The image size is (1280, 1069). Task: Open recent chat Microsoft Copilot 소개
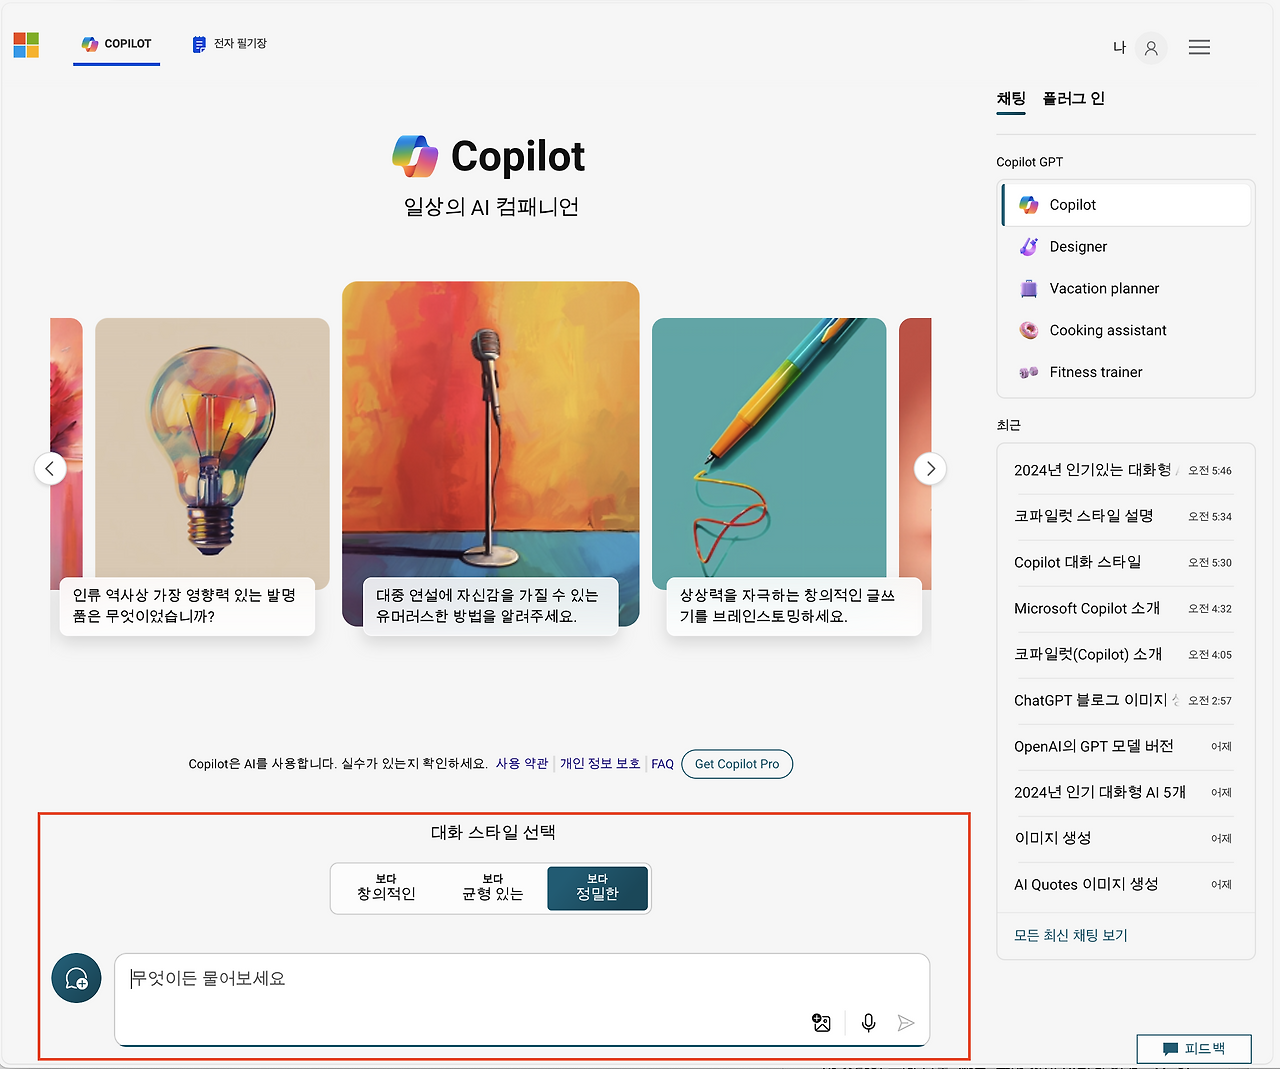(1122, 608)
